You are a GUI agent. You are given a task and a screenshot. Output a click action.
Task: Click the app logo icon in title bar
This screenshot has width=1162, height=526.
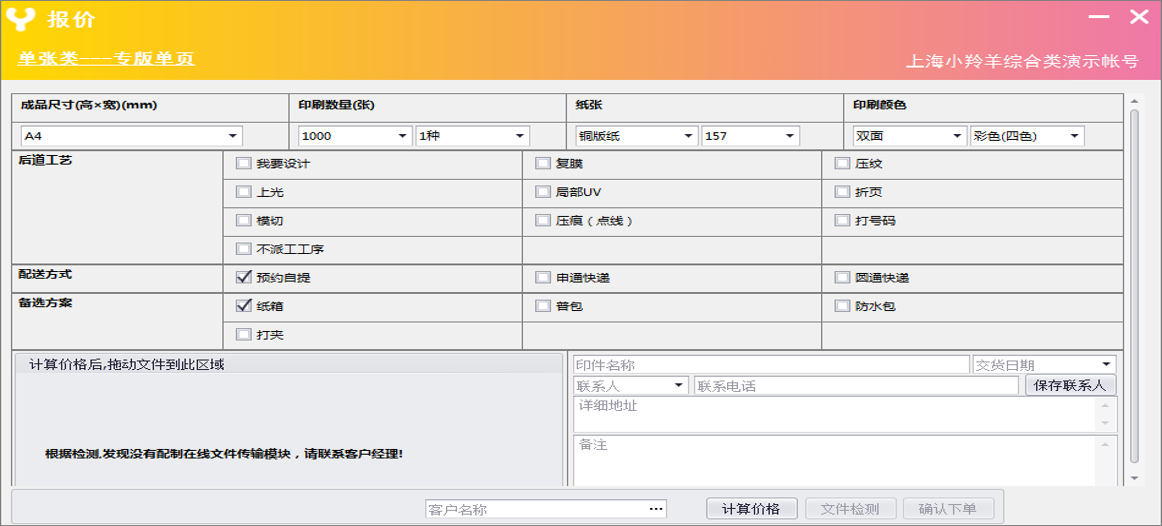(20, 18)
